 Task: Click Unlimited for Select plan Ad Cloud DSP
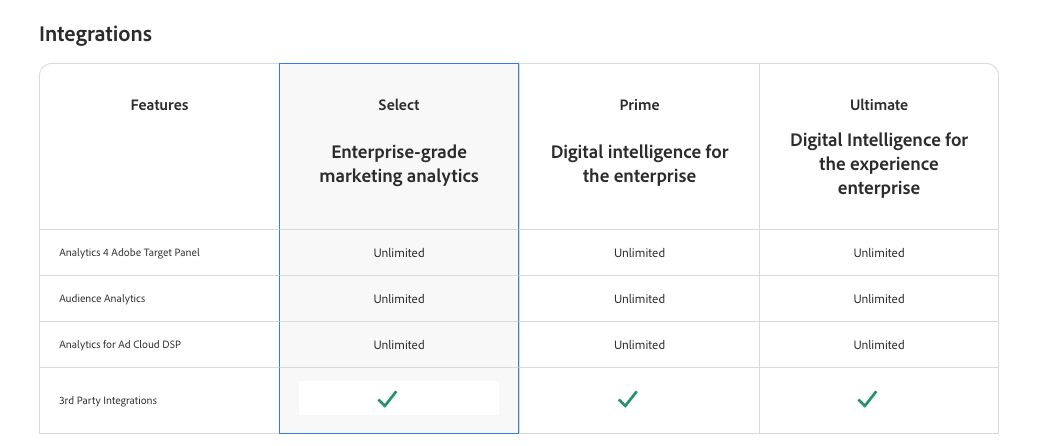click(399, 345)
